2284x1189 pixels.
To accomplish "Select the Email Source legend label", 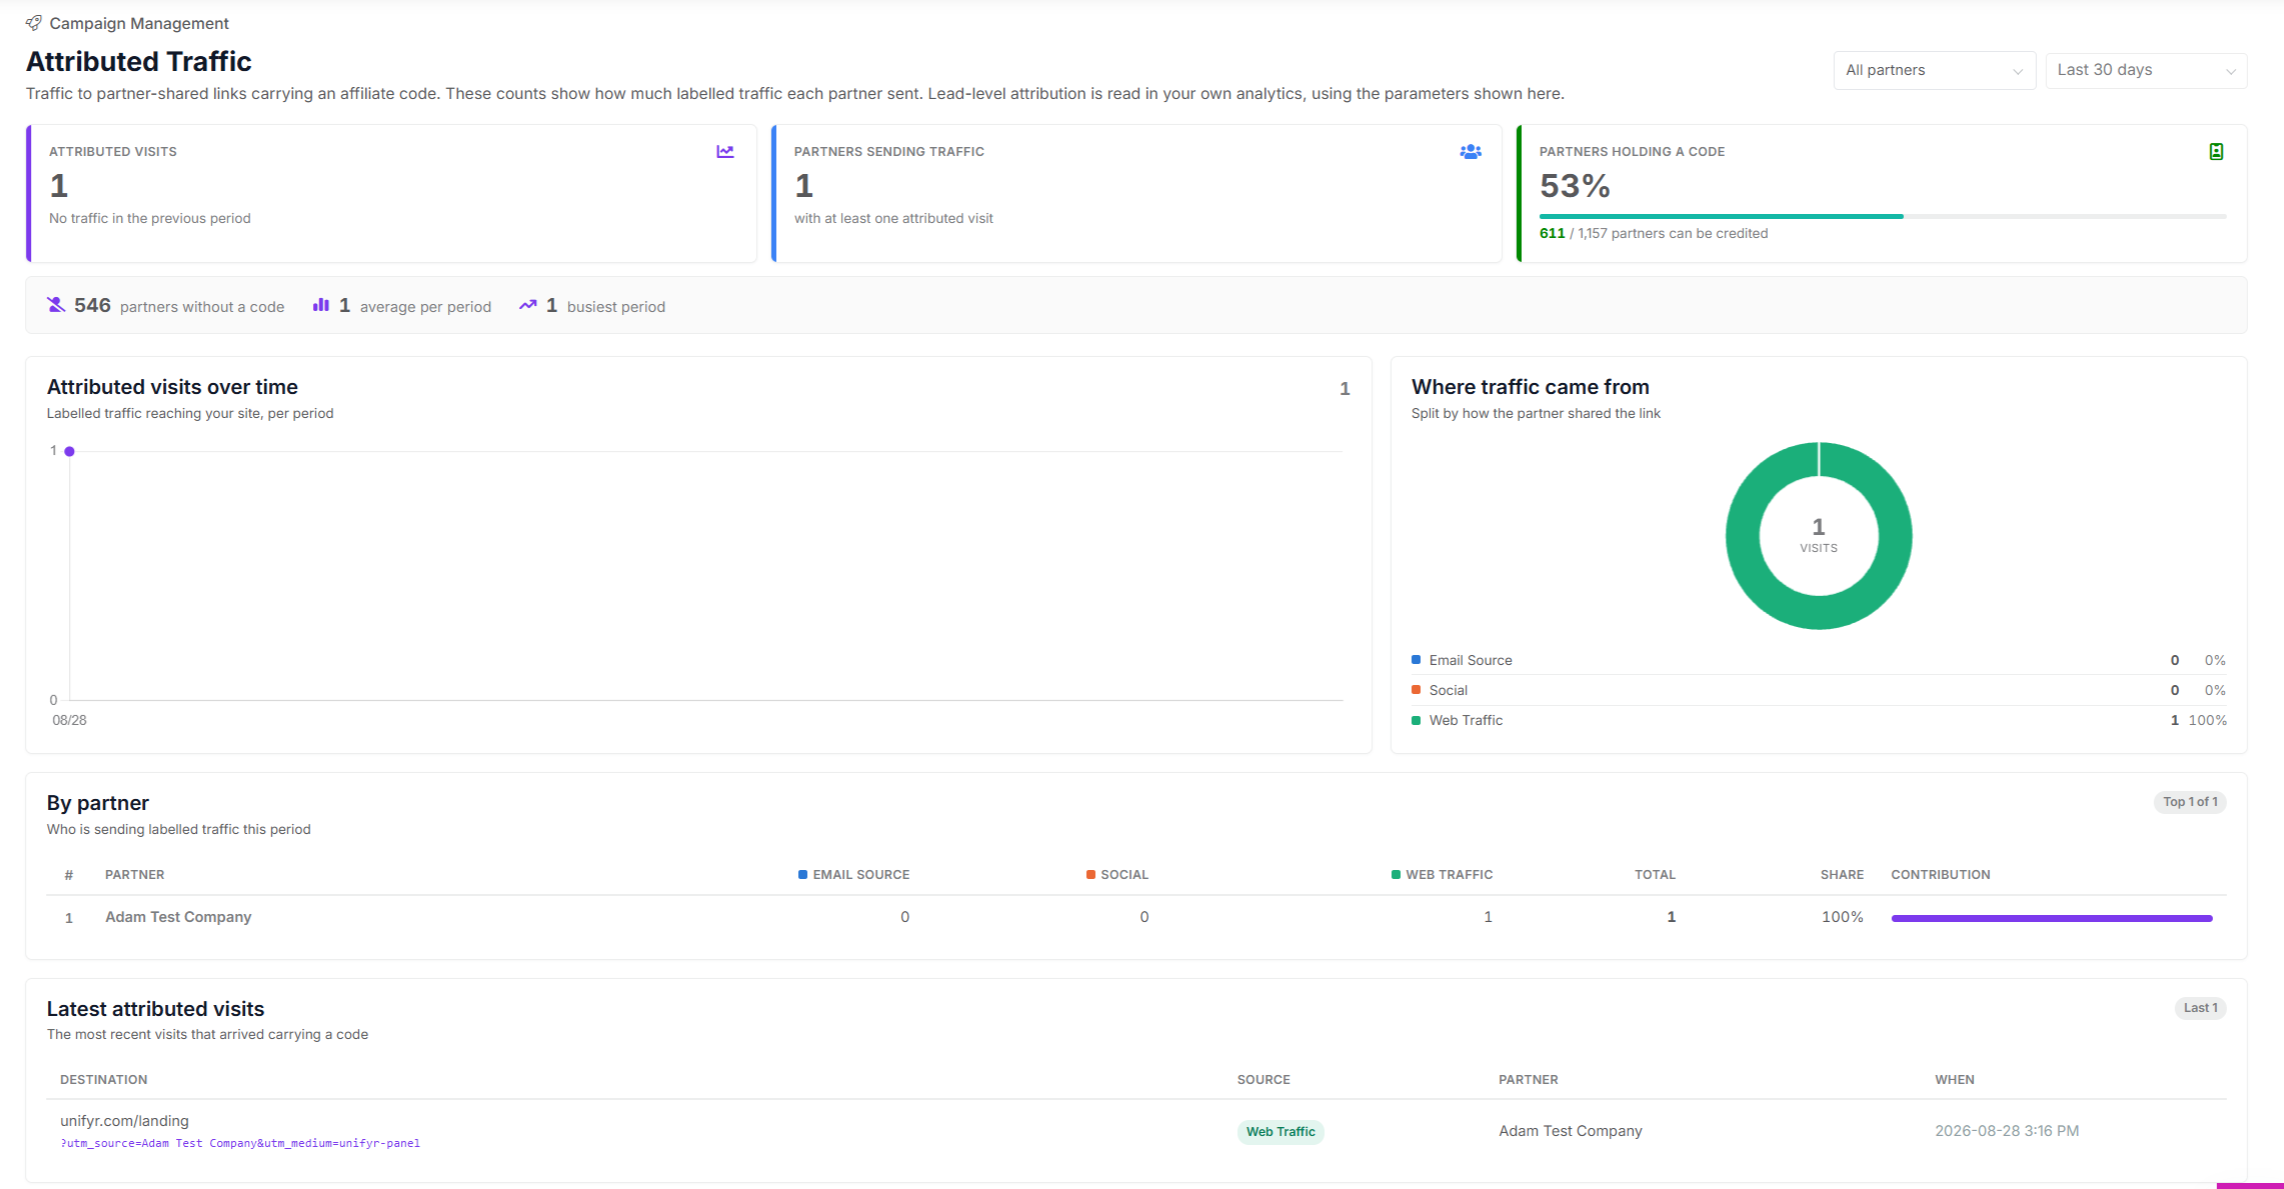I will pyautogui.click(x=1470, y=660).
